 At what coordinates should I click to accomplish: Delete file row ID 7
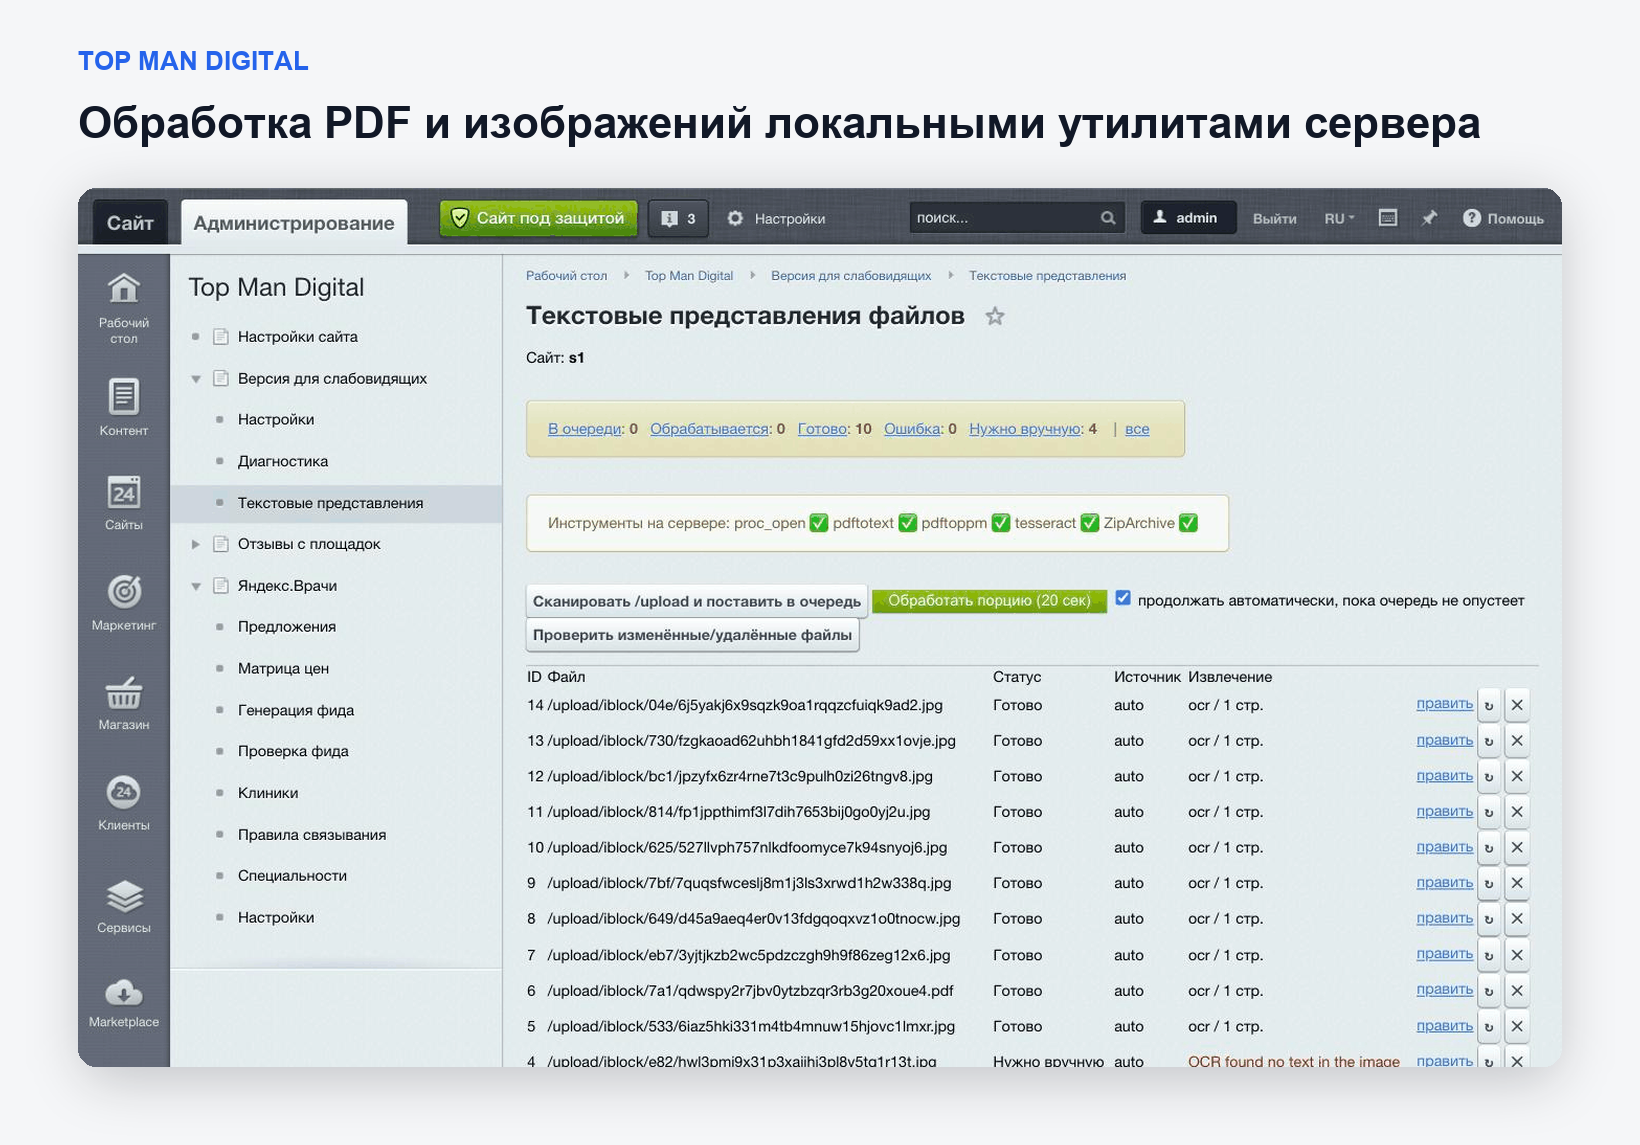(1517, 955)
